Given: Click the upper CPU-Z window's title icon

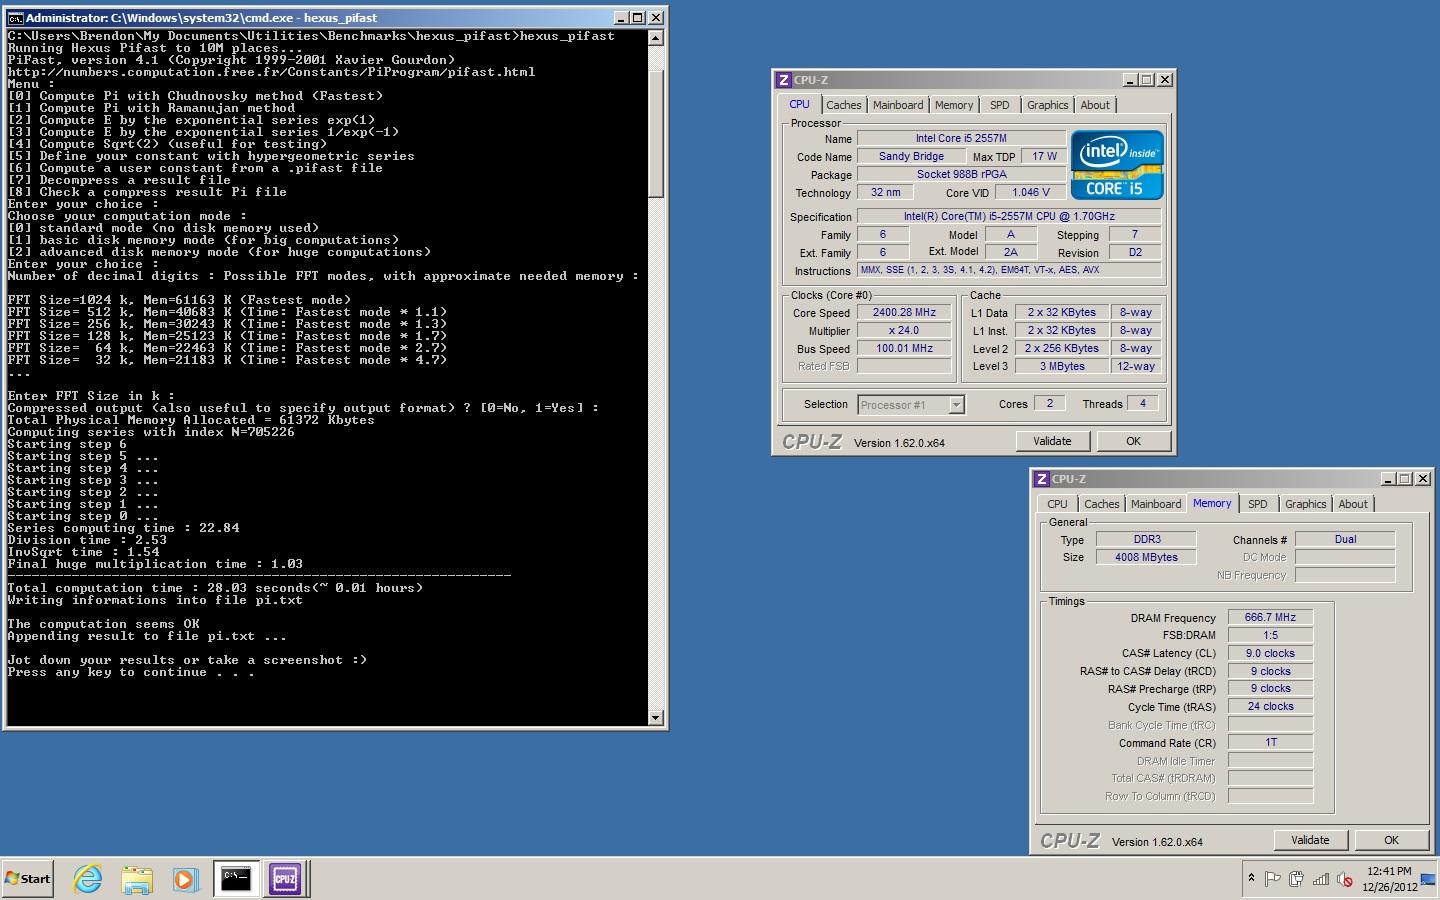Looking at the screenshot, I should point(784,80).
